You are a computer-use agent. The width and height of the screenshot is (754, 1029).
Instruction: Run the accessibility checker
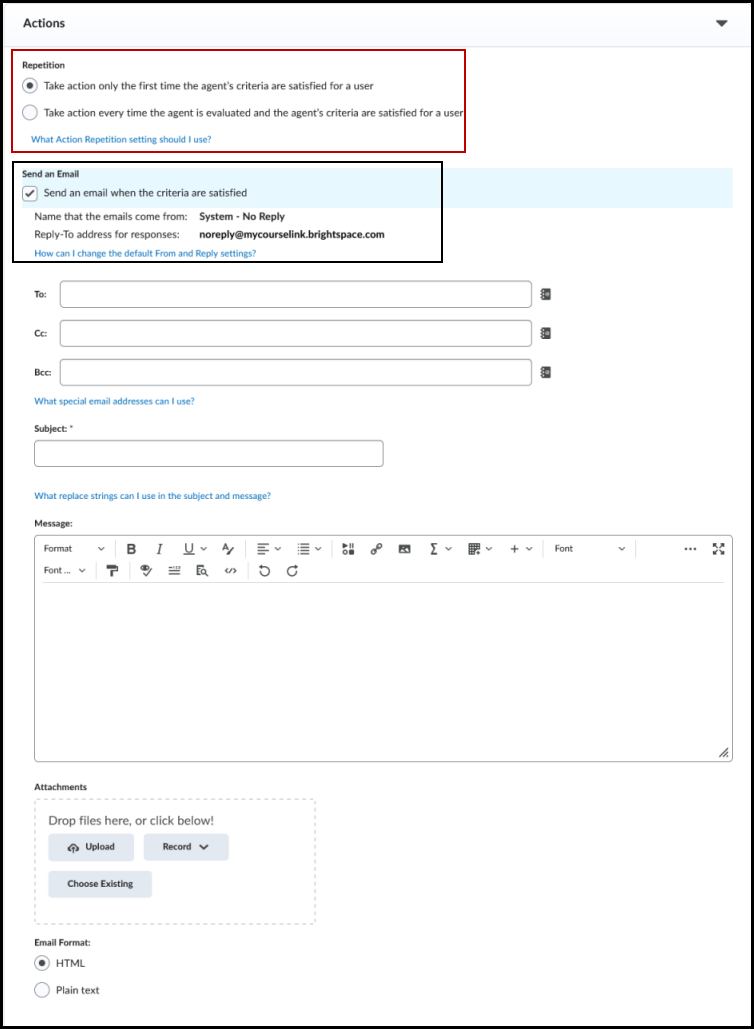pyautogui.click(x=146, y=571)
